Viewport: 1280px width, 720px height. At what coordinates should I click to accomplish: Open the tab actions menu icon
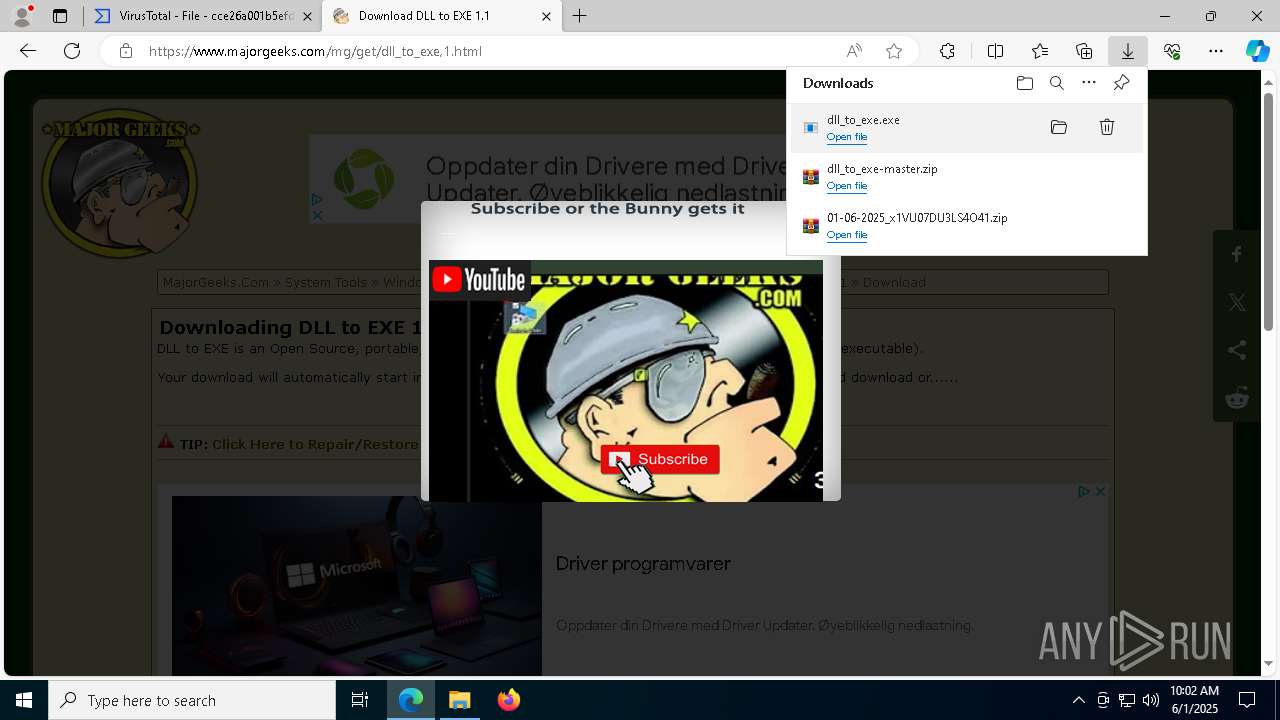60,16
